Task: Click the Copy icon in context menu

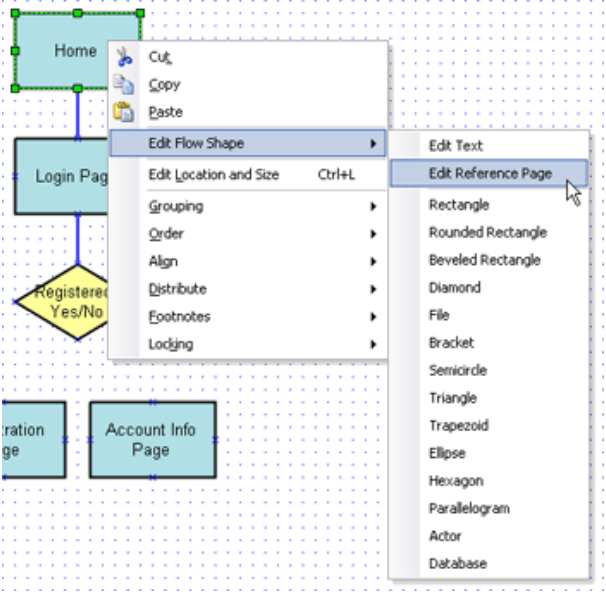Action: click(x=124, y=85)
